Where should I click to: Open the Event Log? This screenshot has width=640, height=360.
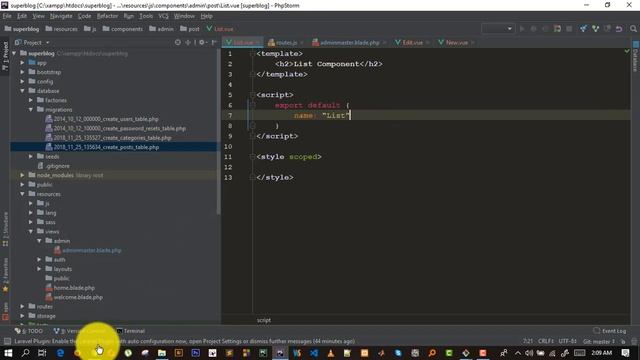(610, 331)
